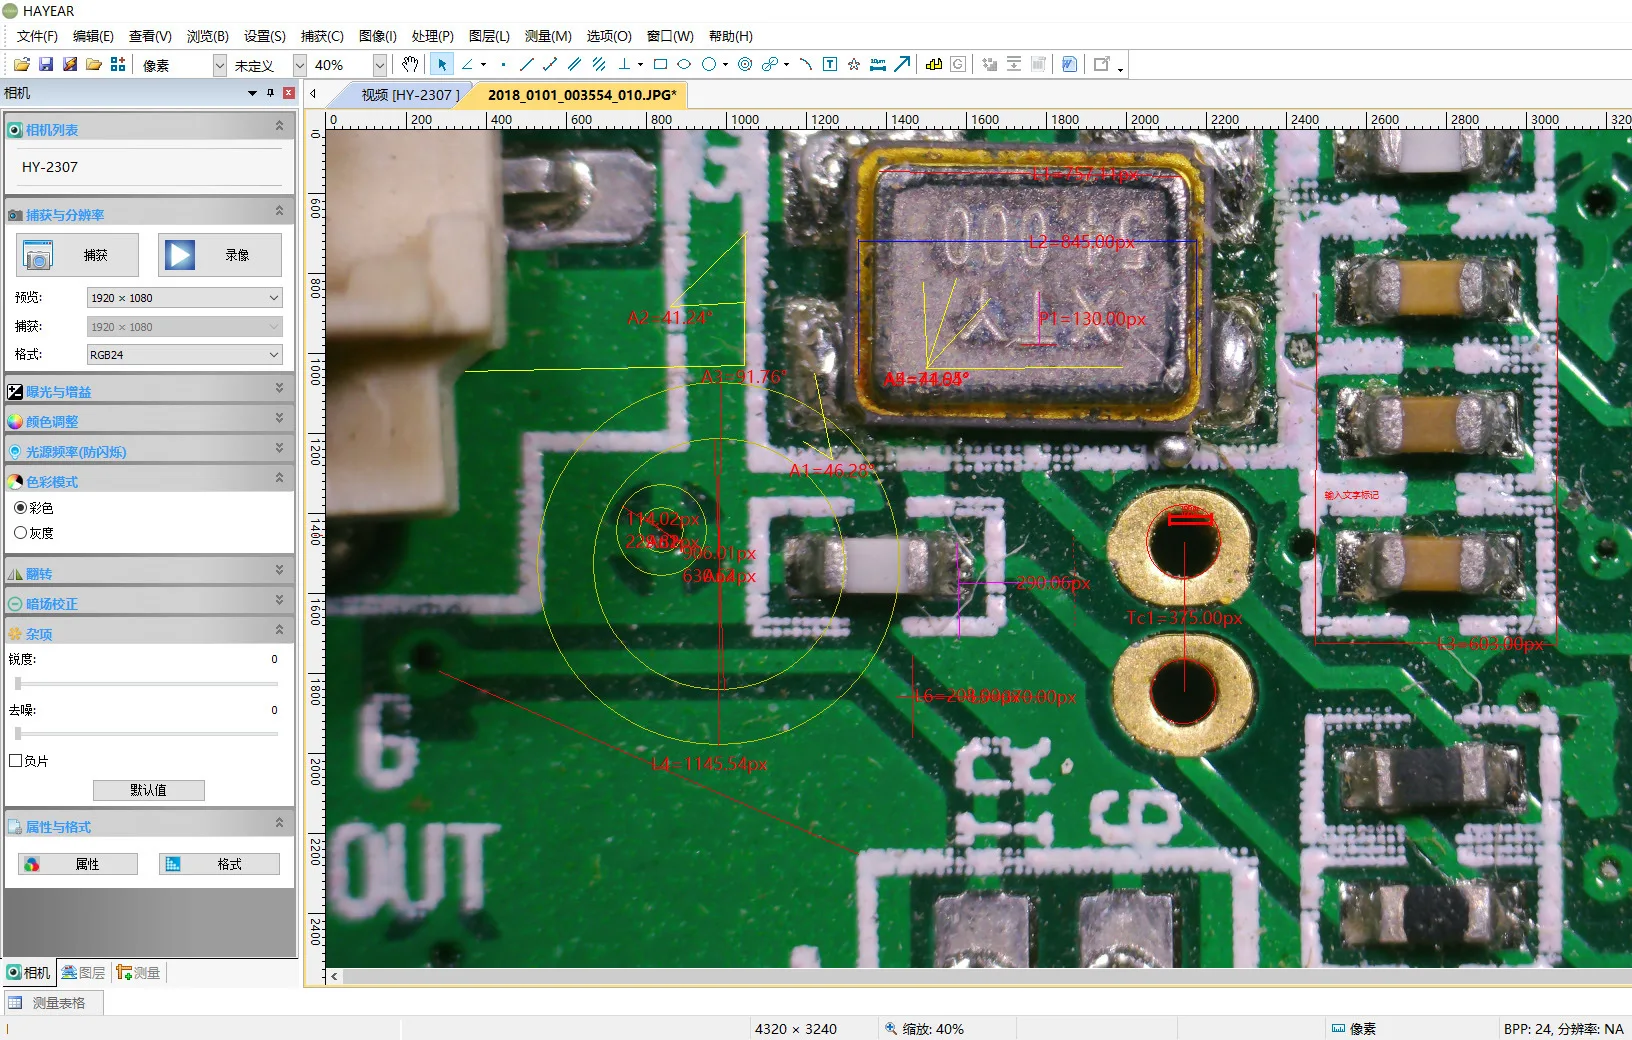
Task: Select the star polygon tool
Action: [854, 65]
